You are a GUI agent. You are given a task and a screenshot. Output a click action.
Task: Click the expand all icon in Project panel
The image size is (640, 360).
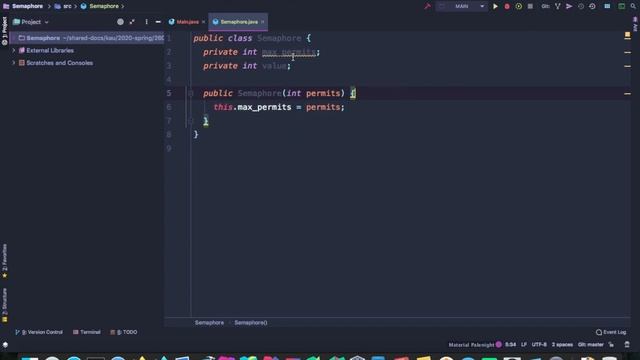pyautogui.click(x=132, y=22)
